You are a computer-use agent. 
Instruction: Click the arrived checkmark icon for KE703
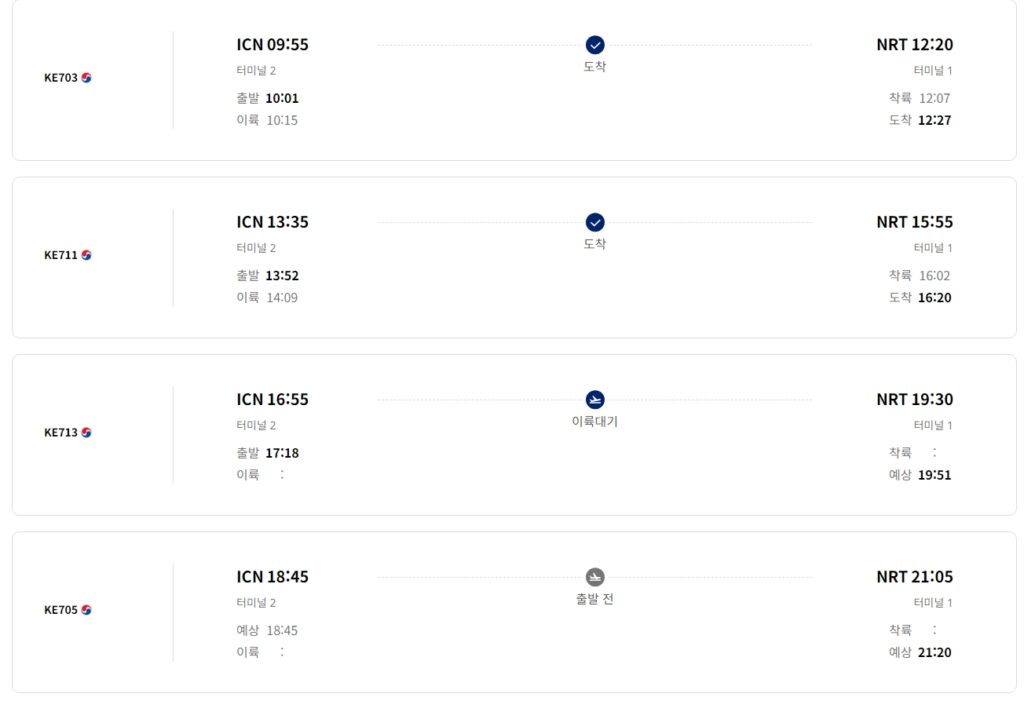pos(594,45)
